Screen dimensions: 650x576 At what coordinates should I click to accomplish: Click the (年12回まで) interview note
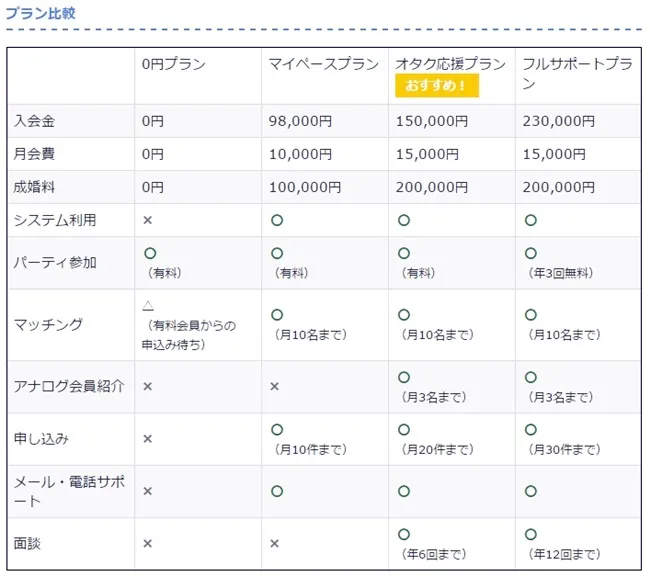click(x=565, y=554)
